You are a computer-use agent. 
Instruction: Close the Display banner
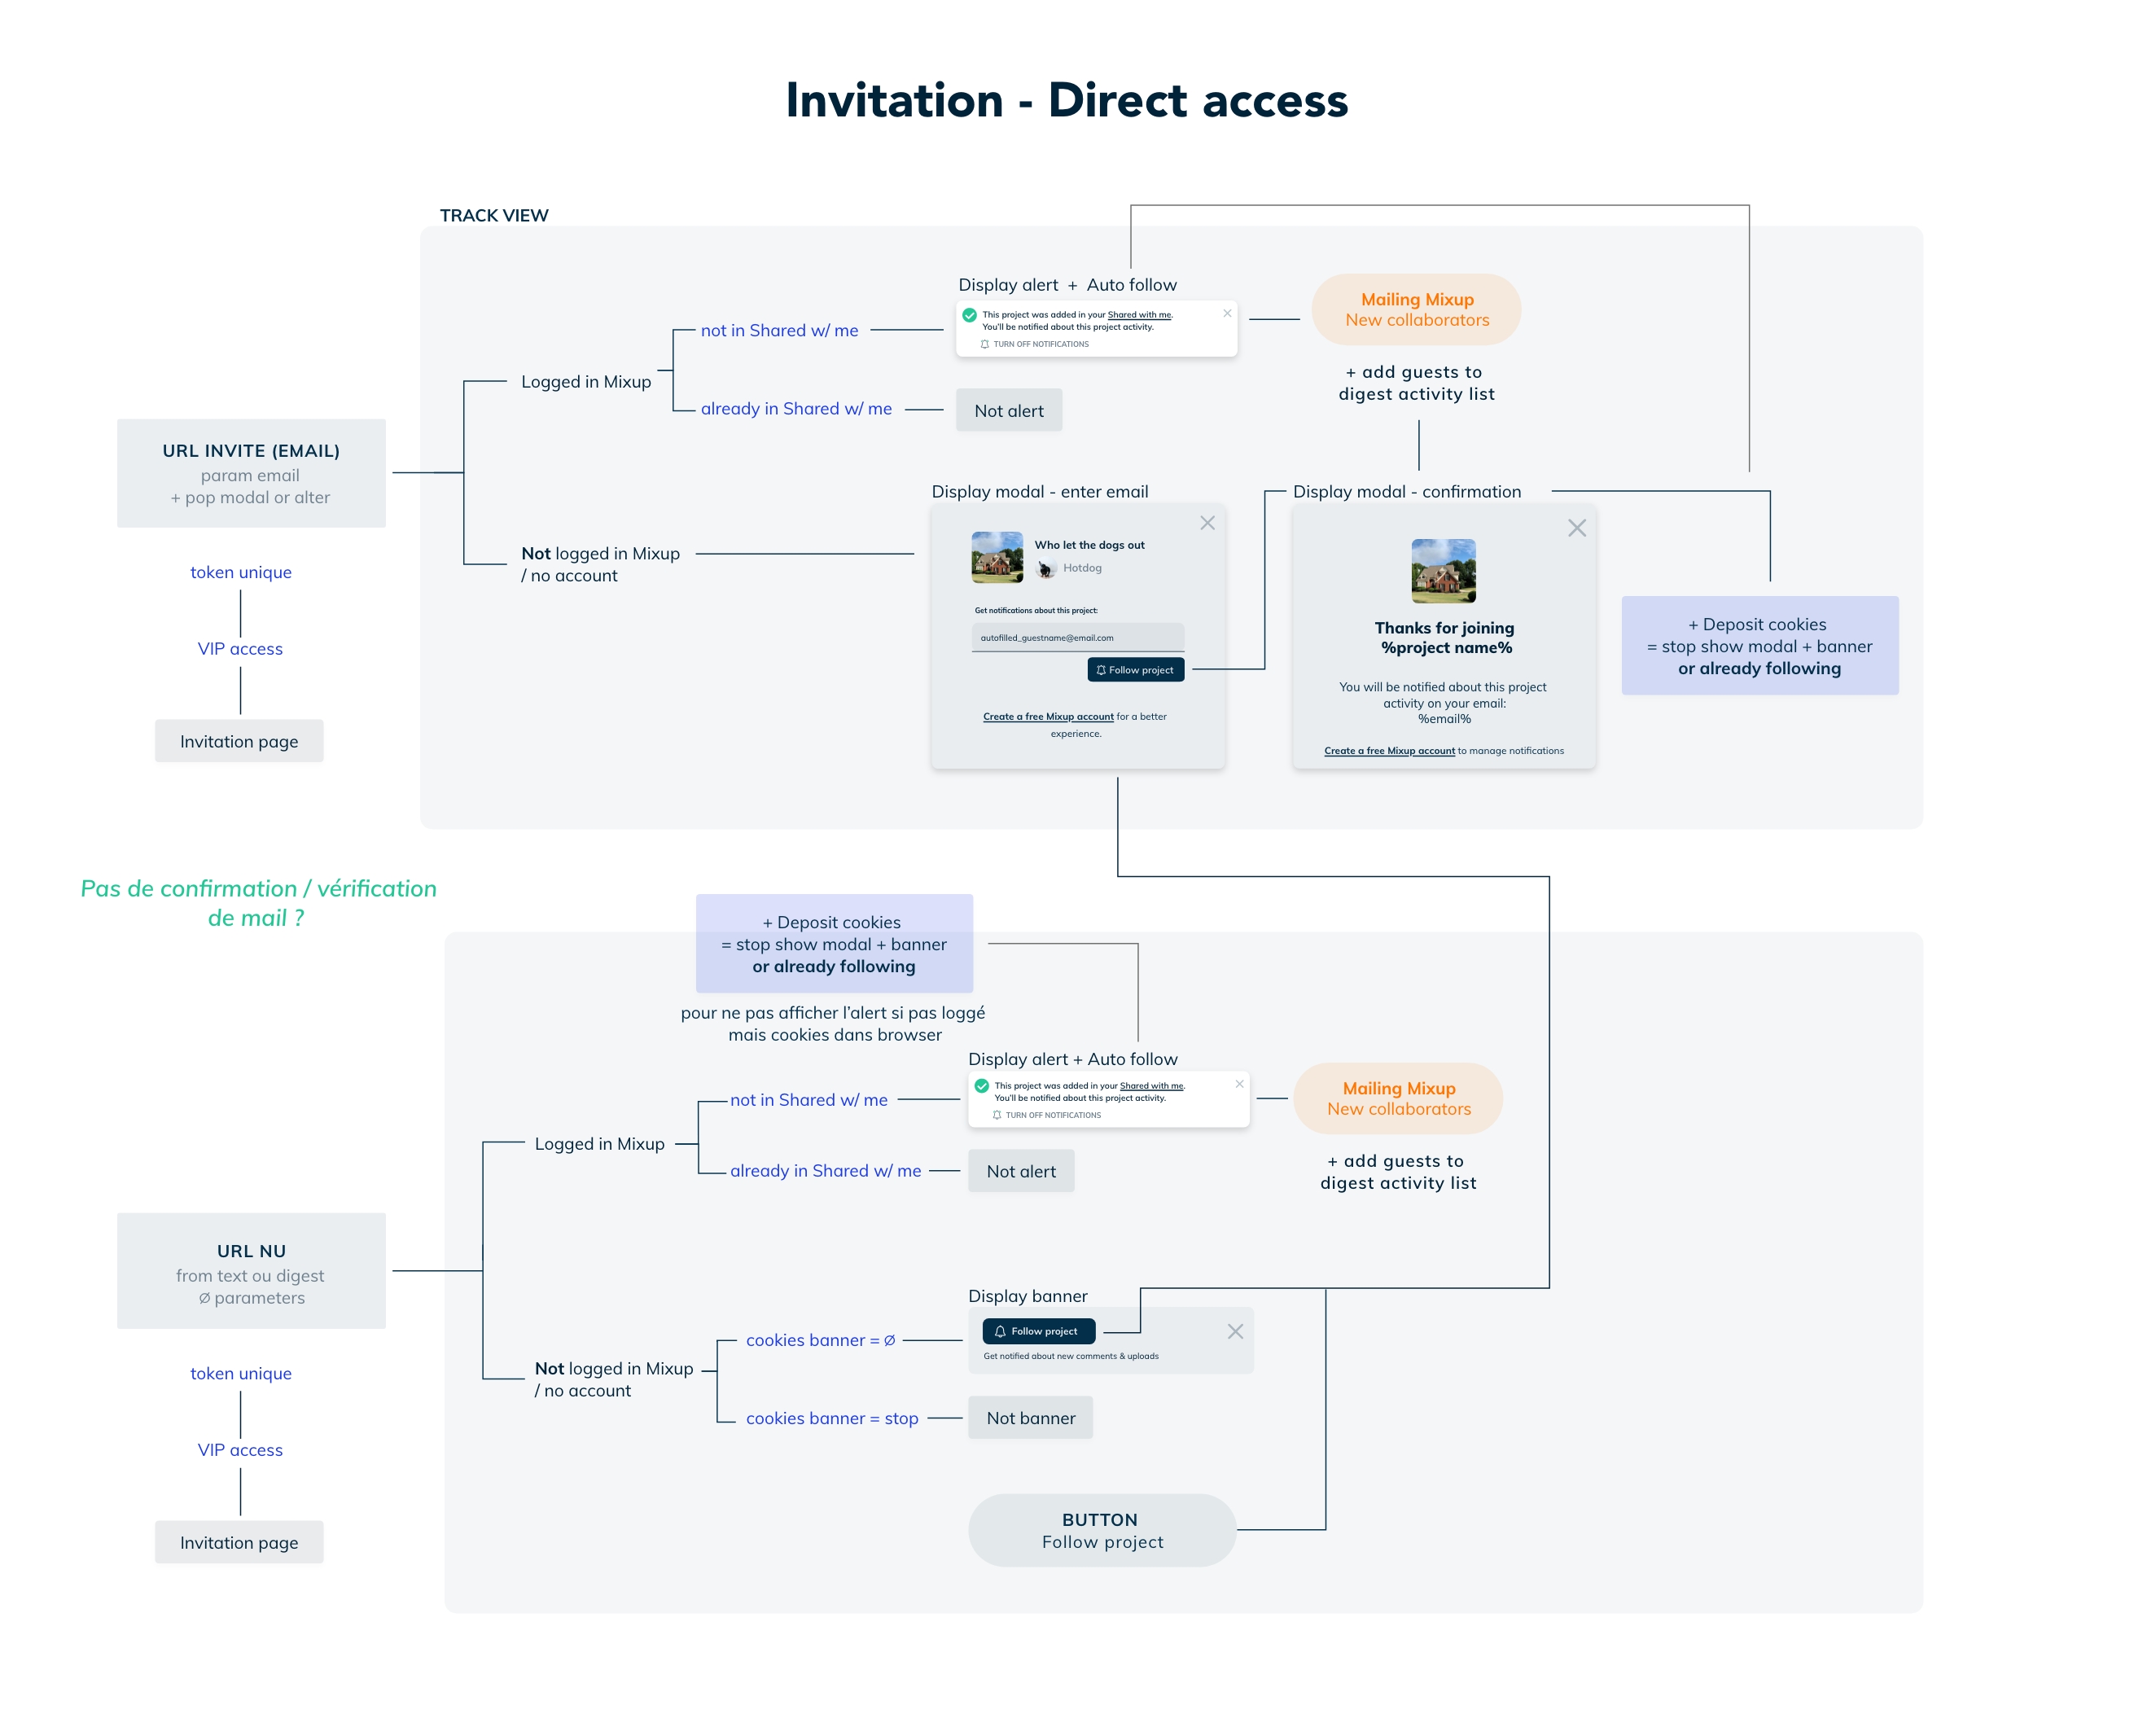1235,1331
